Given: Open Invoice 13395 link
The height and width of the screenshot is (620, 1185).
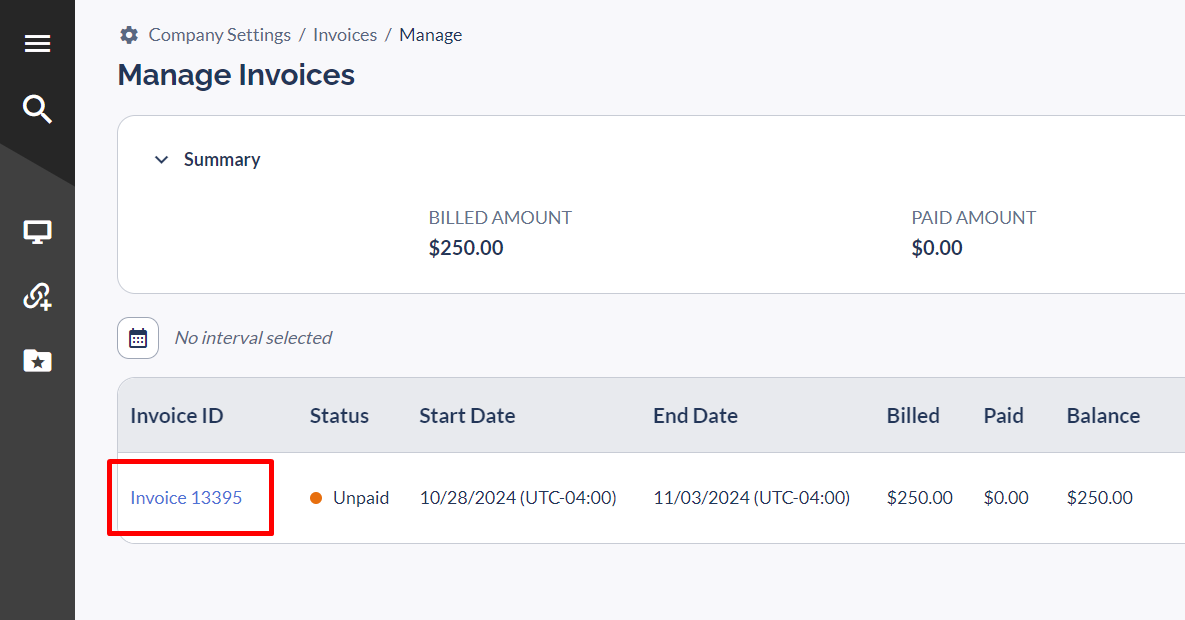Looking at the screenshot, I should coord(186,497).
